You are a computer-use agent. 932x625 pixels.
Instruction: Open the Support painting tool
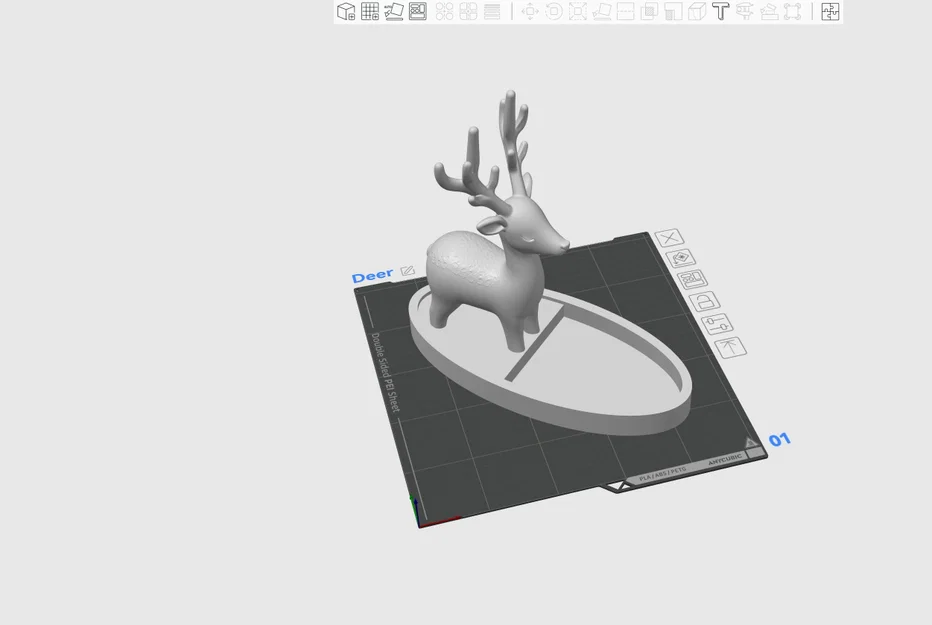(673, 11)
